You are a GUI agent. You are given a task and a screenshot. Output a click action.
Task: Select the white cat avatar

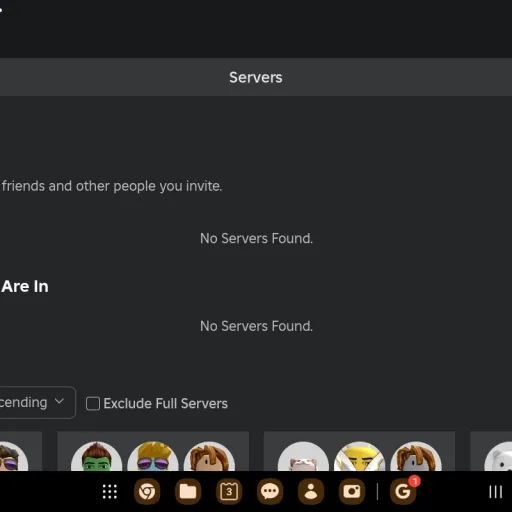pos(303,456)
